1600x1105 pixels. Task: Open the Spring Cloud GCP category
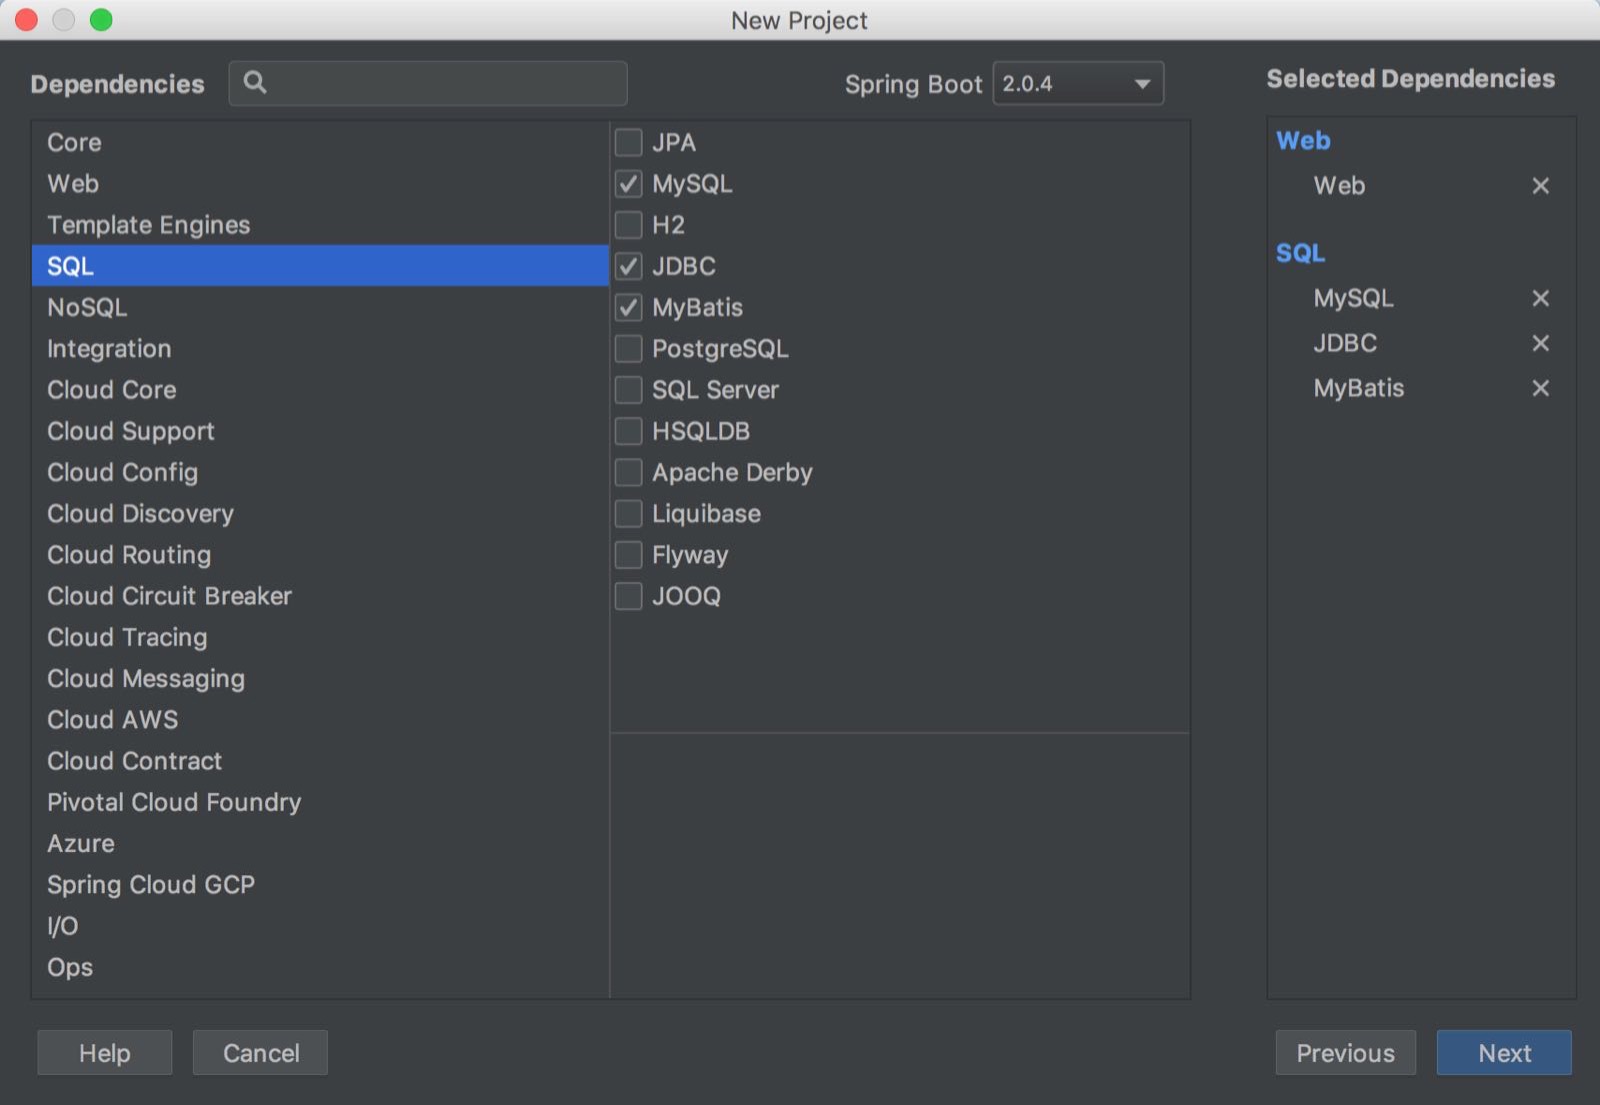(x=320, y=884)
